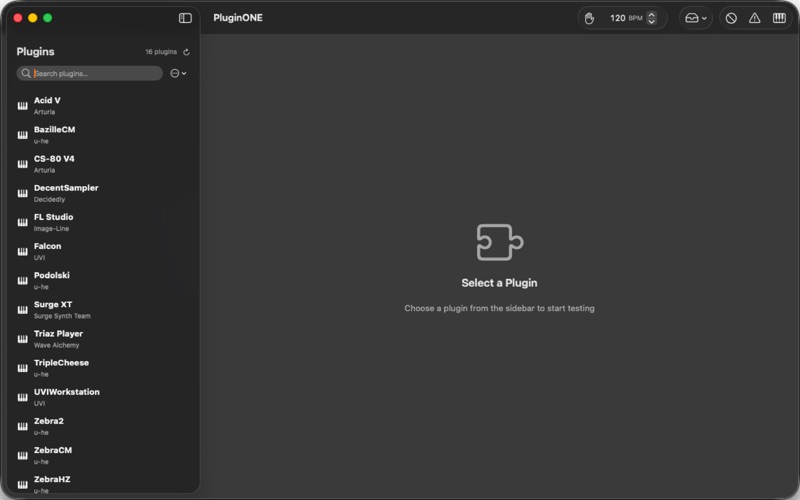Select the FL Studio plugin
The image size is (800, 500).
(x=102, y=222)
